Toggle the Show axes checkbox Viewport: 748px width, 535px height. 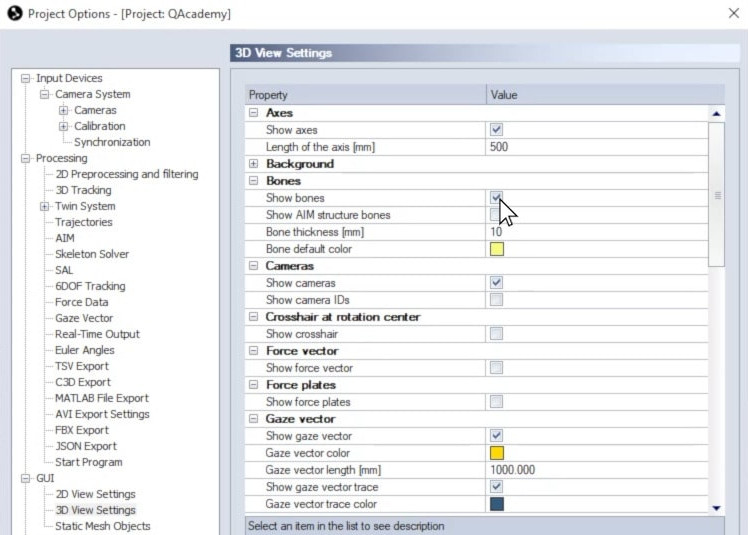point(496,130)
